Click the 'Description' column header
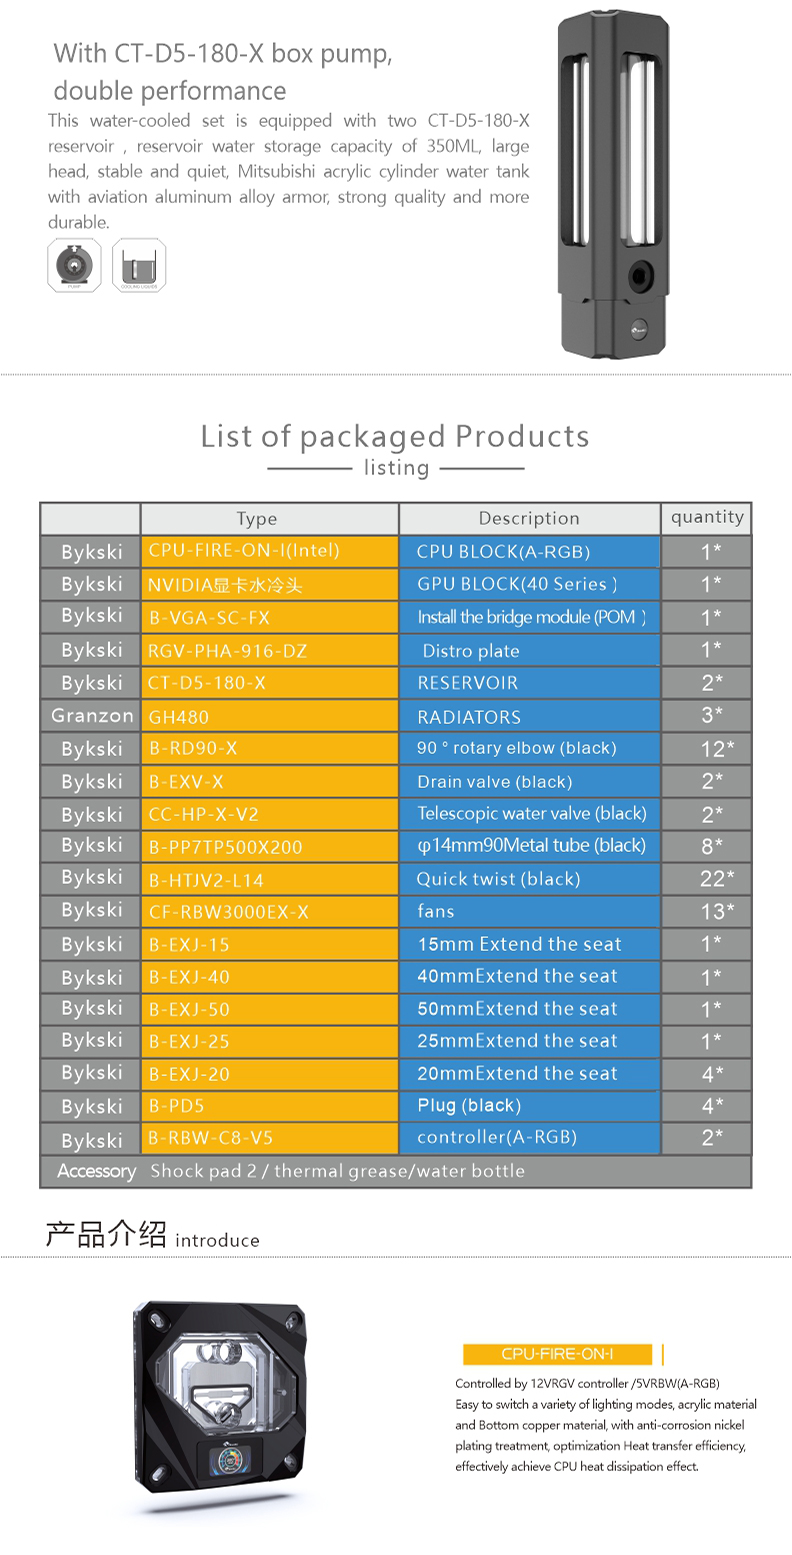This screenshot has width=792, height=1555. (x=529, y=518)
